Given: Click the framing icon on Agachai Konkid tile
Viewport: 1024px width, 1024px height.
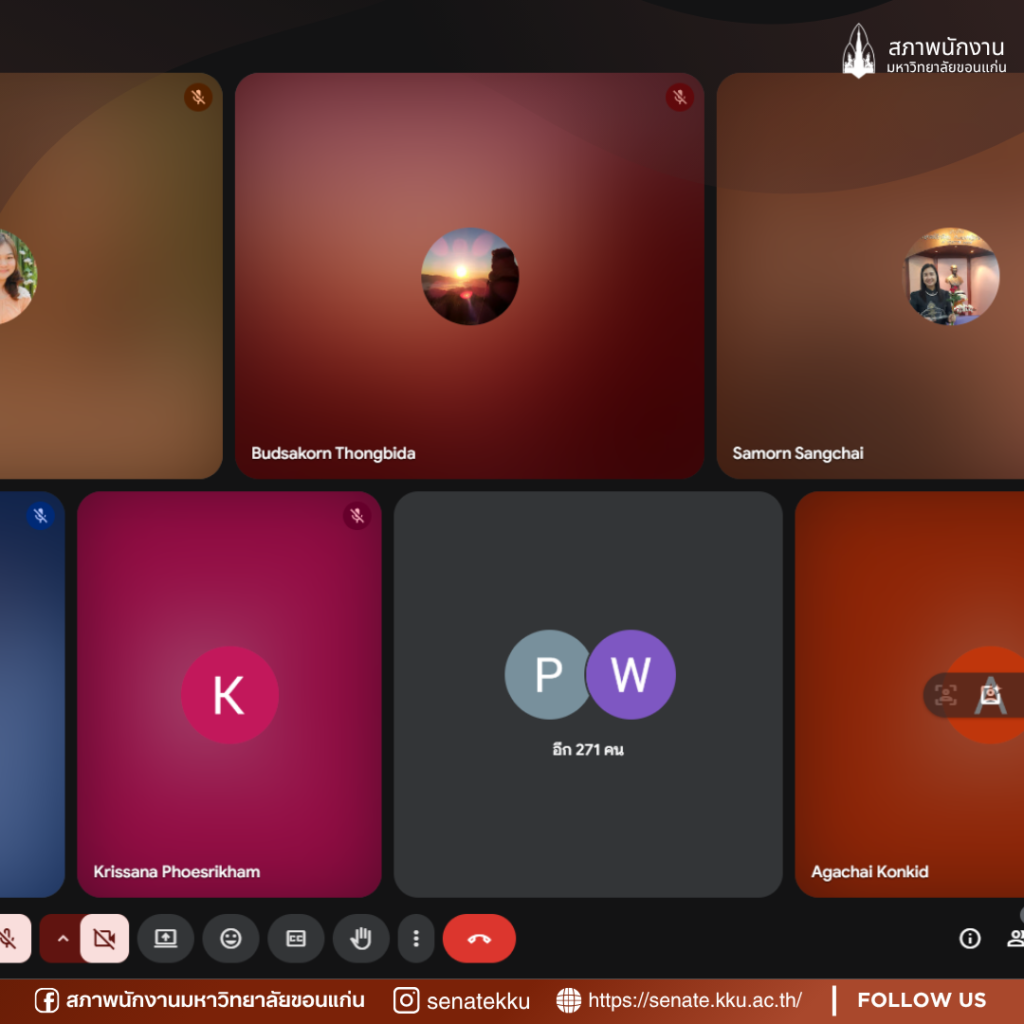Looking at the screenshot, I should (x=946, y=695).
